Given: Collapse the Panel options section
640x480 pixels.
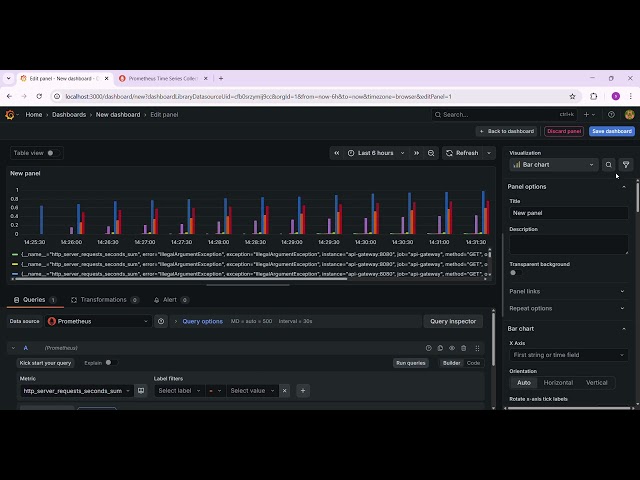Looking at the screenshot, I should 624,187.
